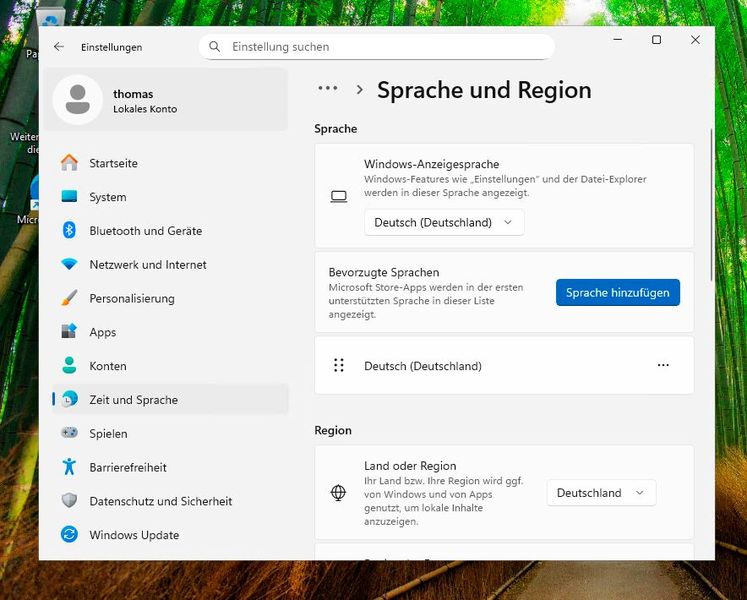Screen dimensions: 747x600
Task: Click the Datenschutz shield icon
Action: (x=69, y=500)
